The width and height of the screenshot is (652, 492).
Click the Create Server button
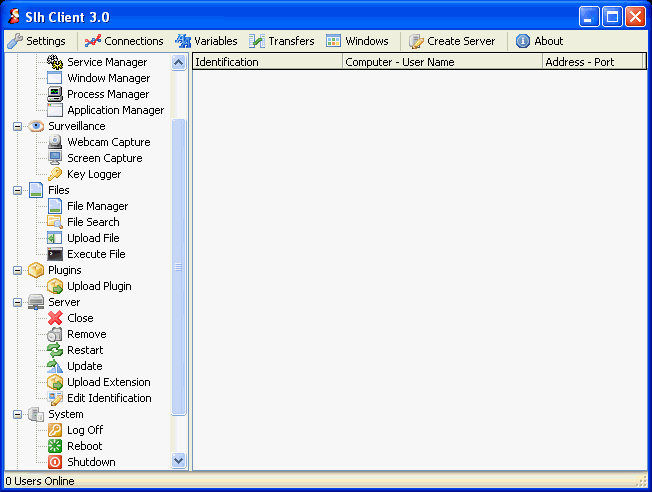tap(451, 41)
